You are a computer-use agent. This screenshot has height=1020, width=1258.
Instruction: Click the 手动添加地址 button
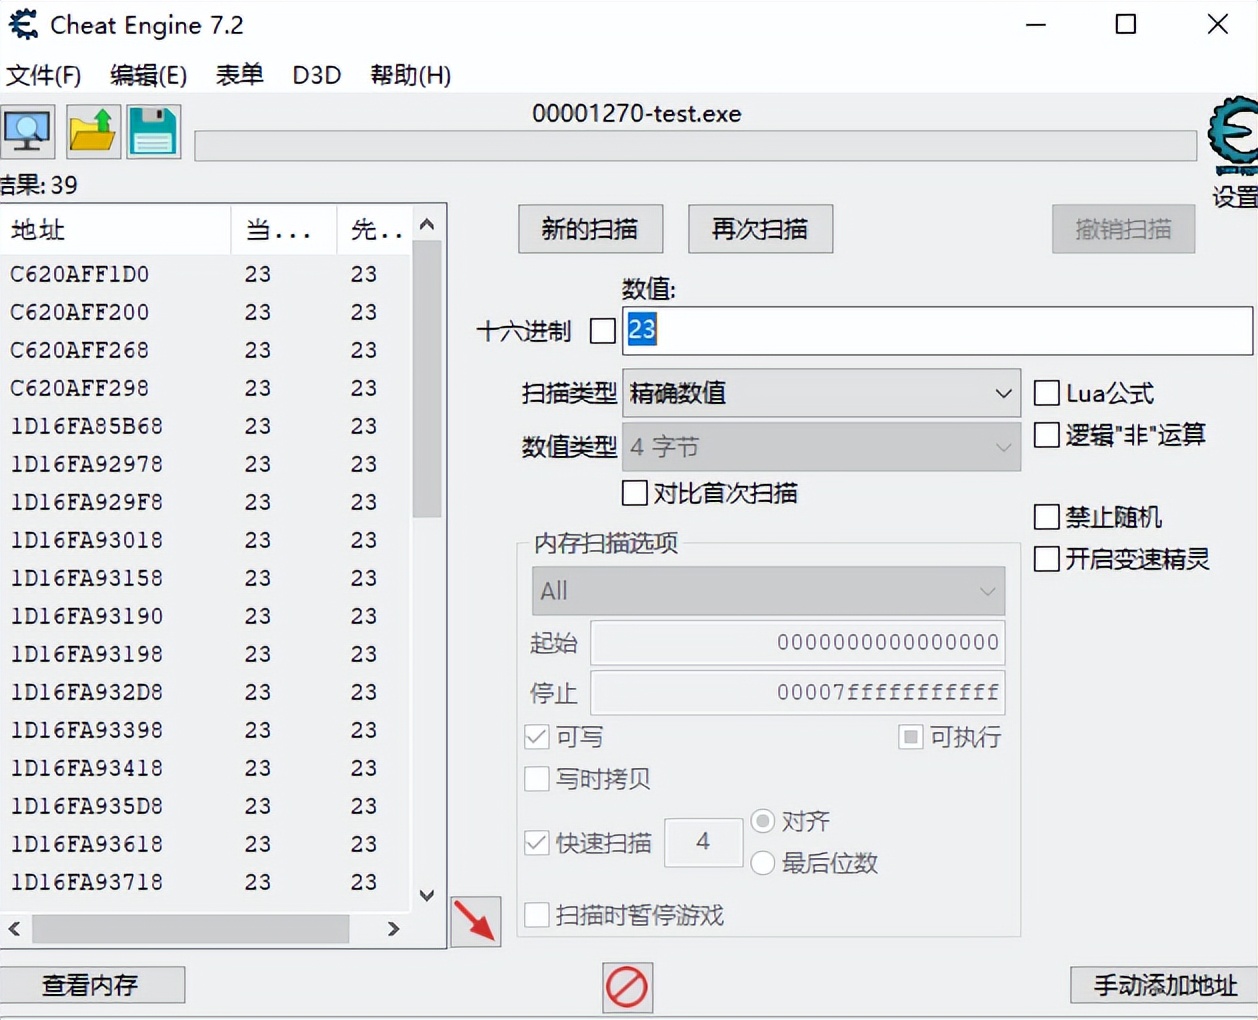tap(1164, 985)
